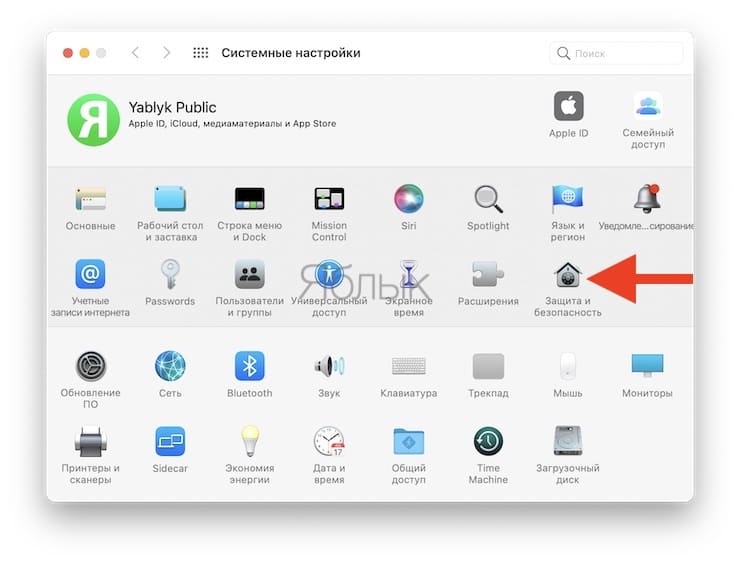Open Обновление ПО software update
Screen dimensions: 740x563
click(91, 366)
